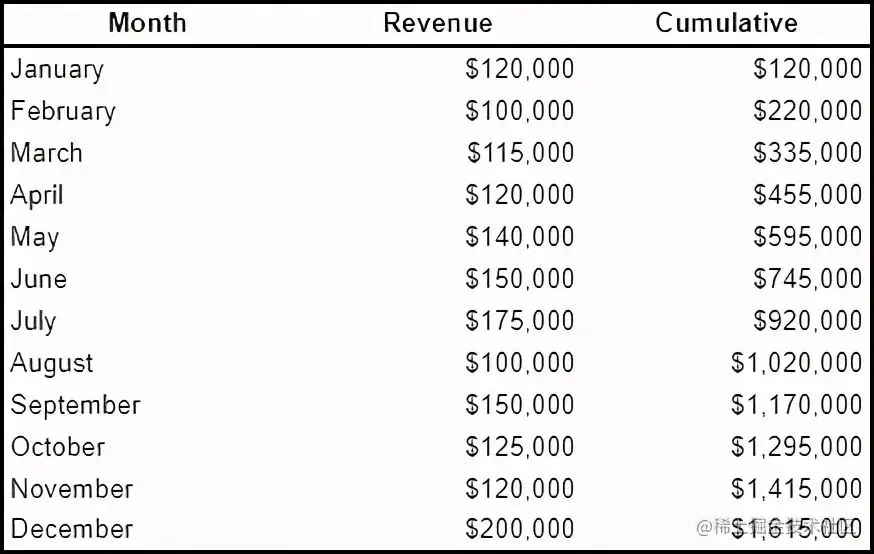Select May revenue value $140,000
The width and height of the screenshot is (874, 554).
[519, 236]
